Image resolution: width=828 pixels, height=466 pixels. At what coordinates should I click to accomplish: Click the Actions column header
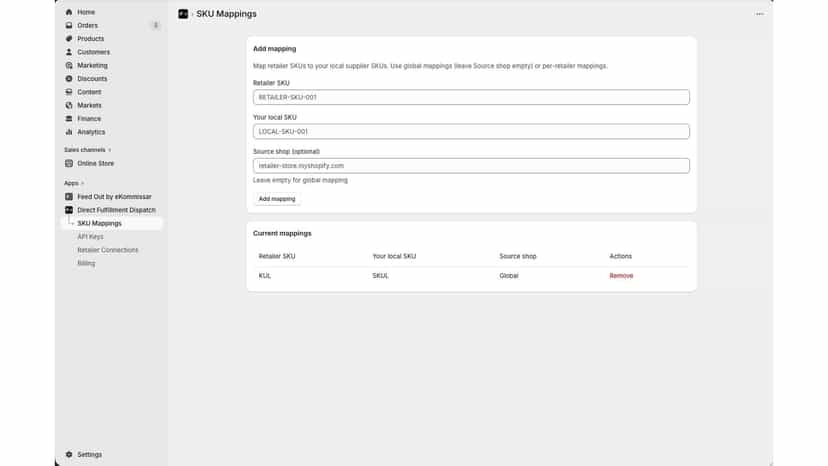click(x=620, y=256)
